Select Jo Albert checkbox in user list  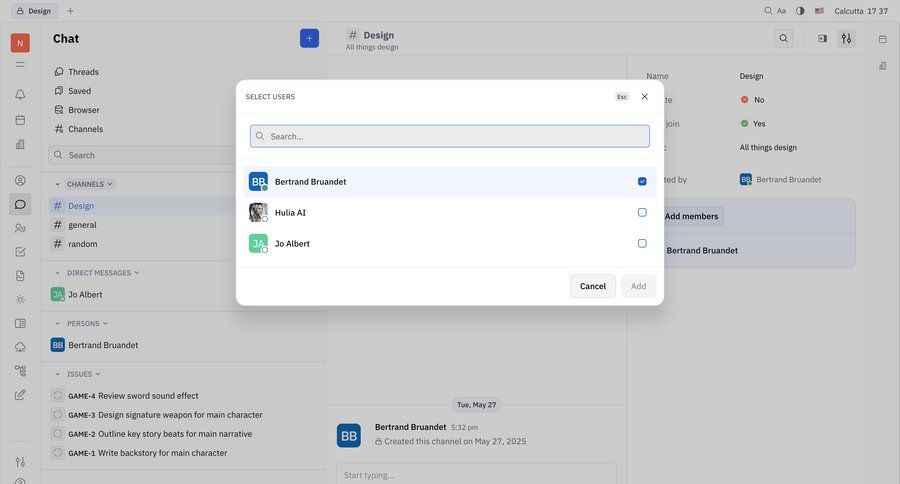[x=642, y=243]
